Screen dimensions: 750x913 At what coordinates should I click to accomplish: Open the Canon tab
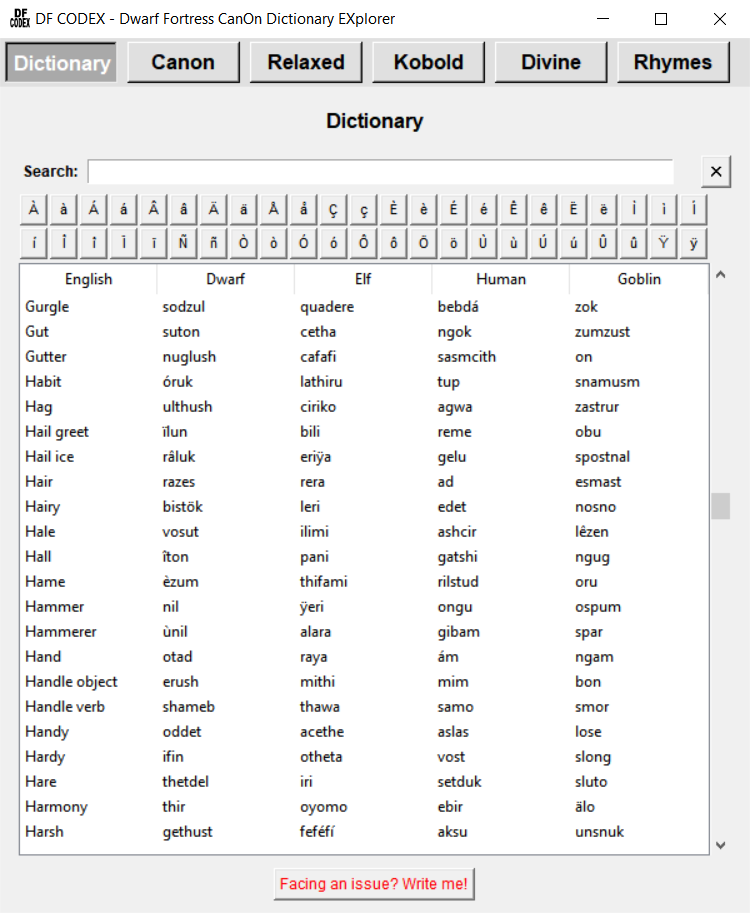(183, 62)
